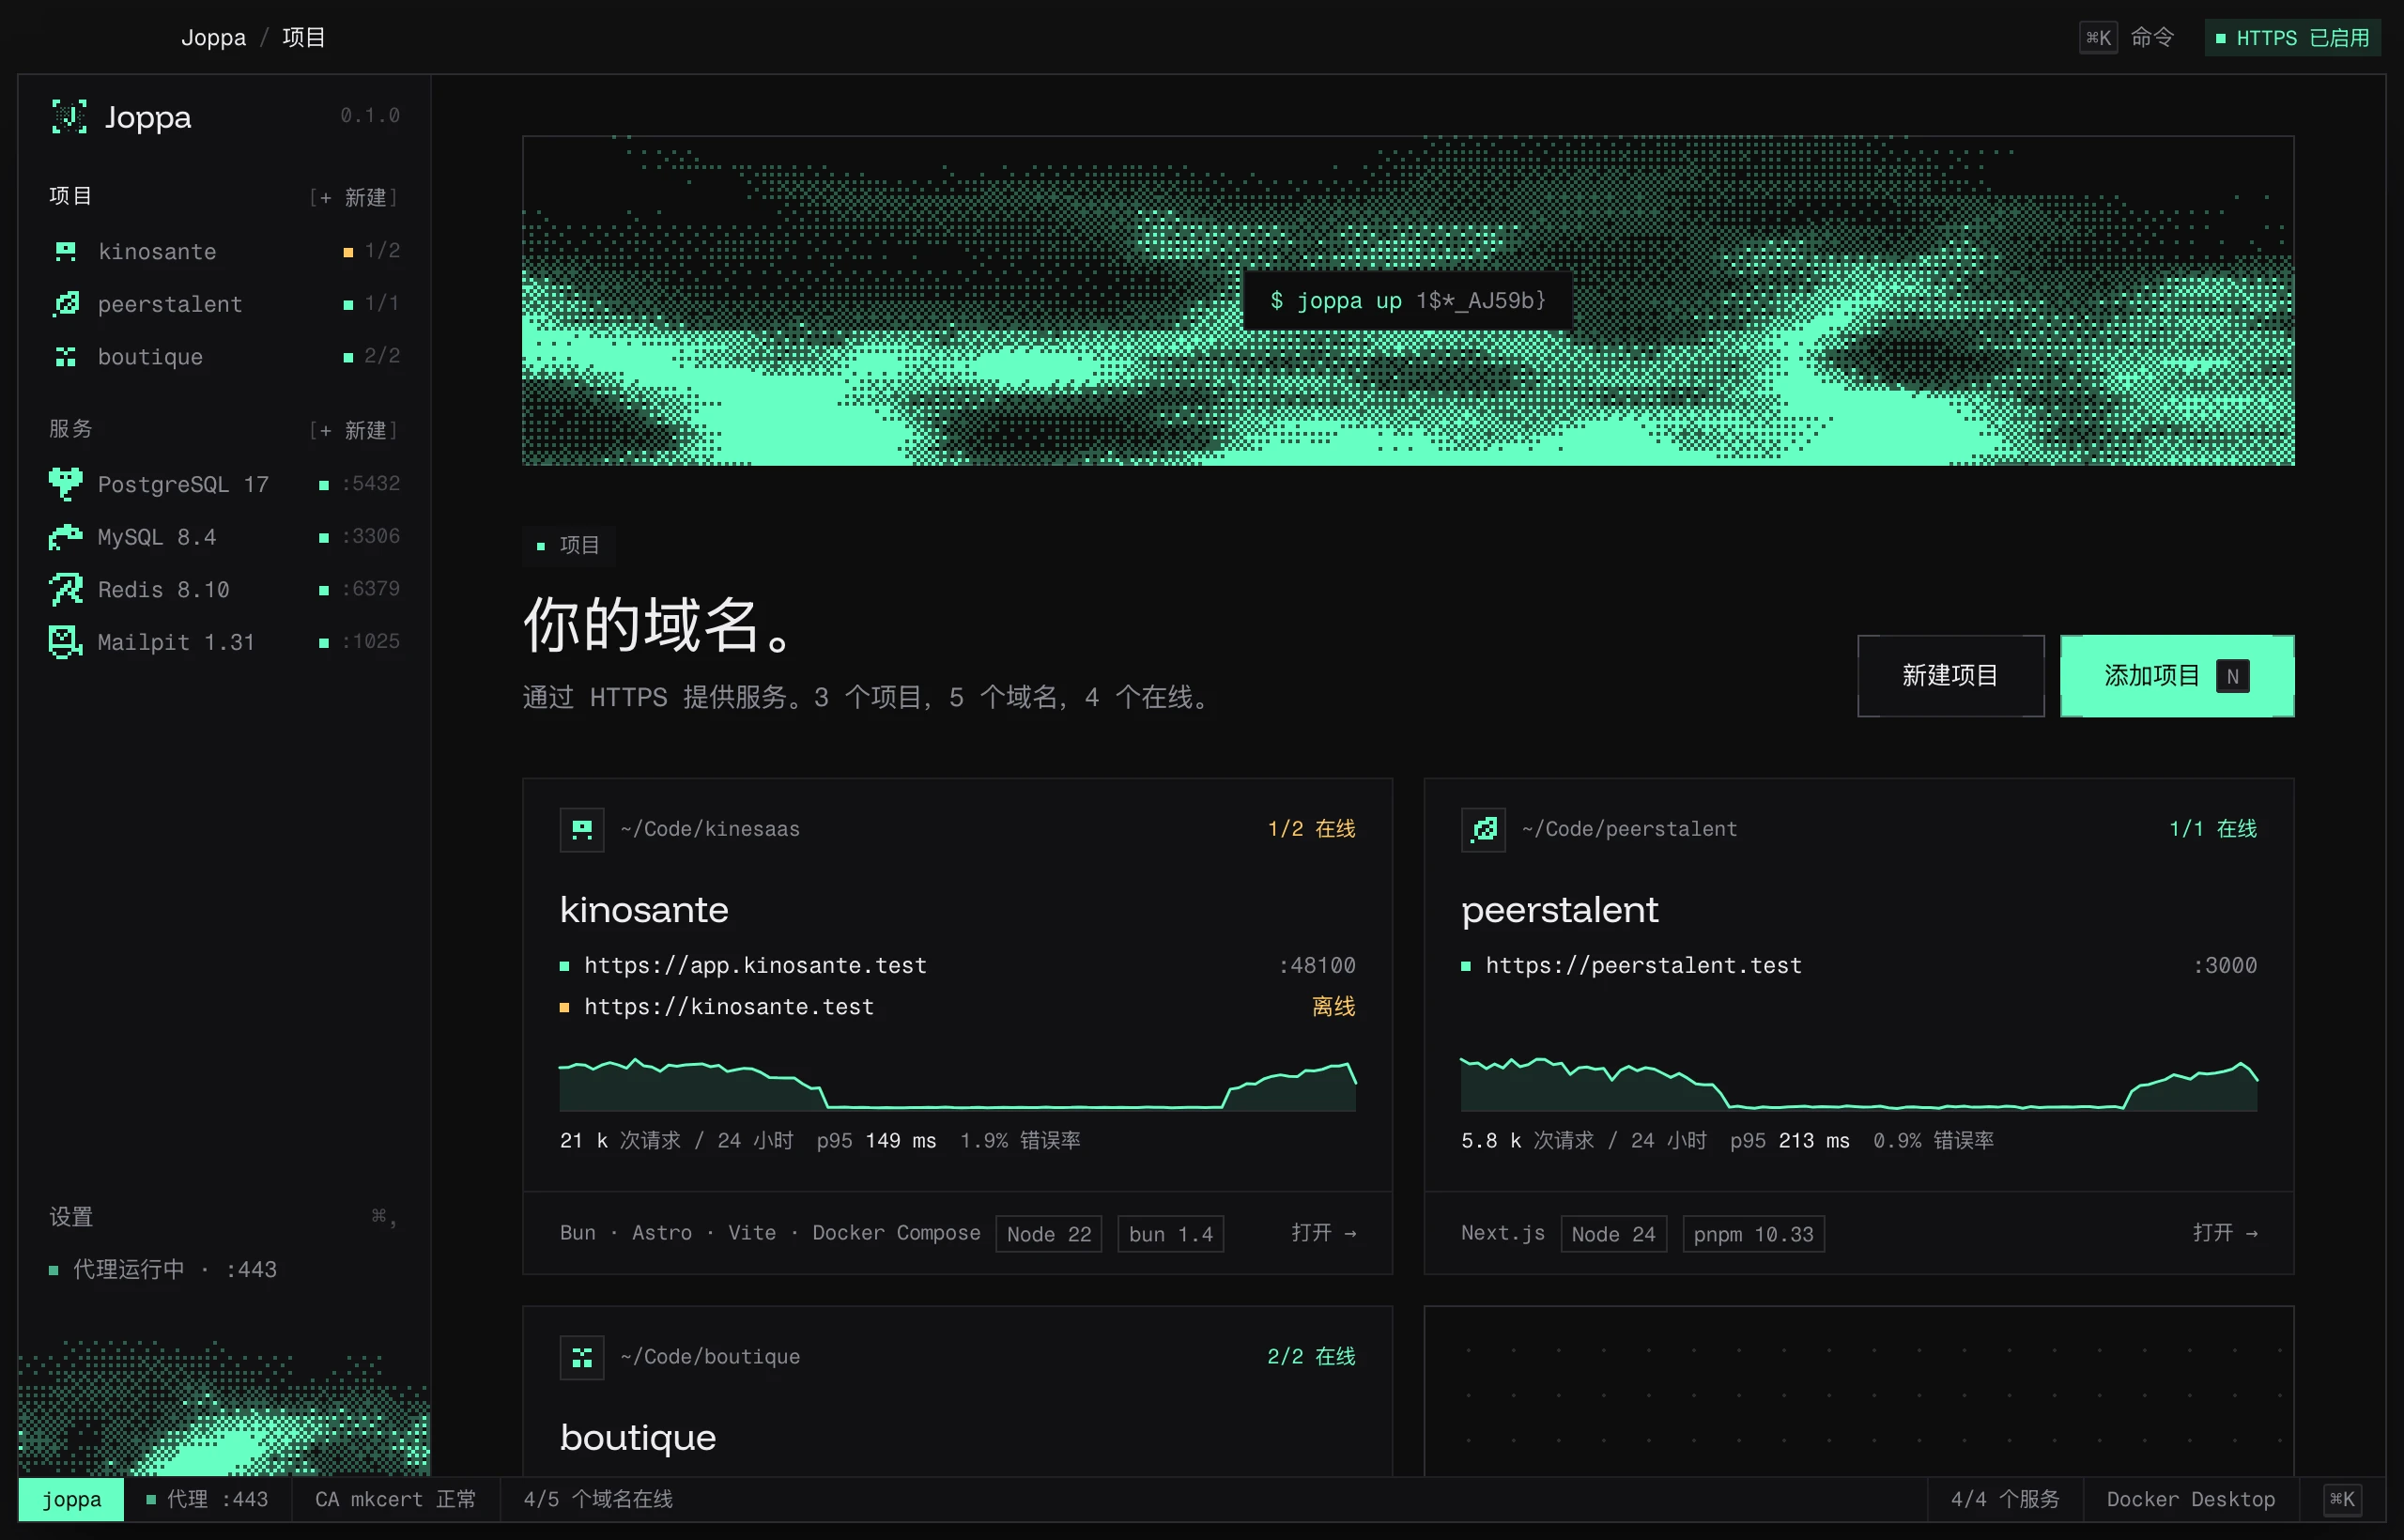Image resolution: width=2404 pixels, height=1540 pixels.
Task: Open peerstalent via its 打开 → link
Action: point(2225,1233)
